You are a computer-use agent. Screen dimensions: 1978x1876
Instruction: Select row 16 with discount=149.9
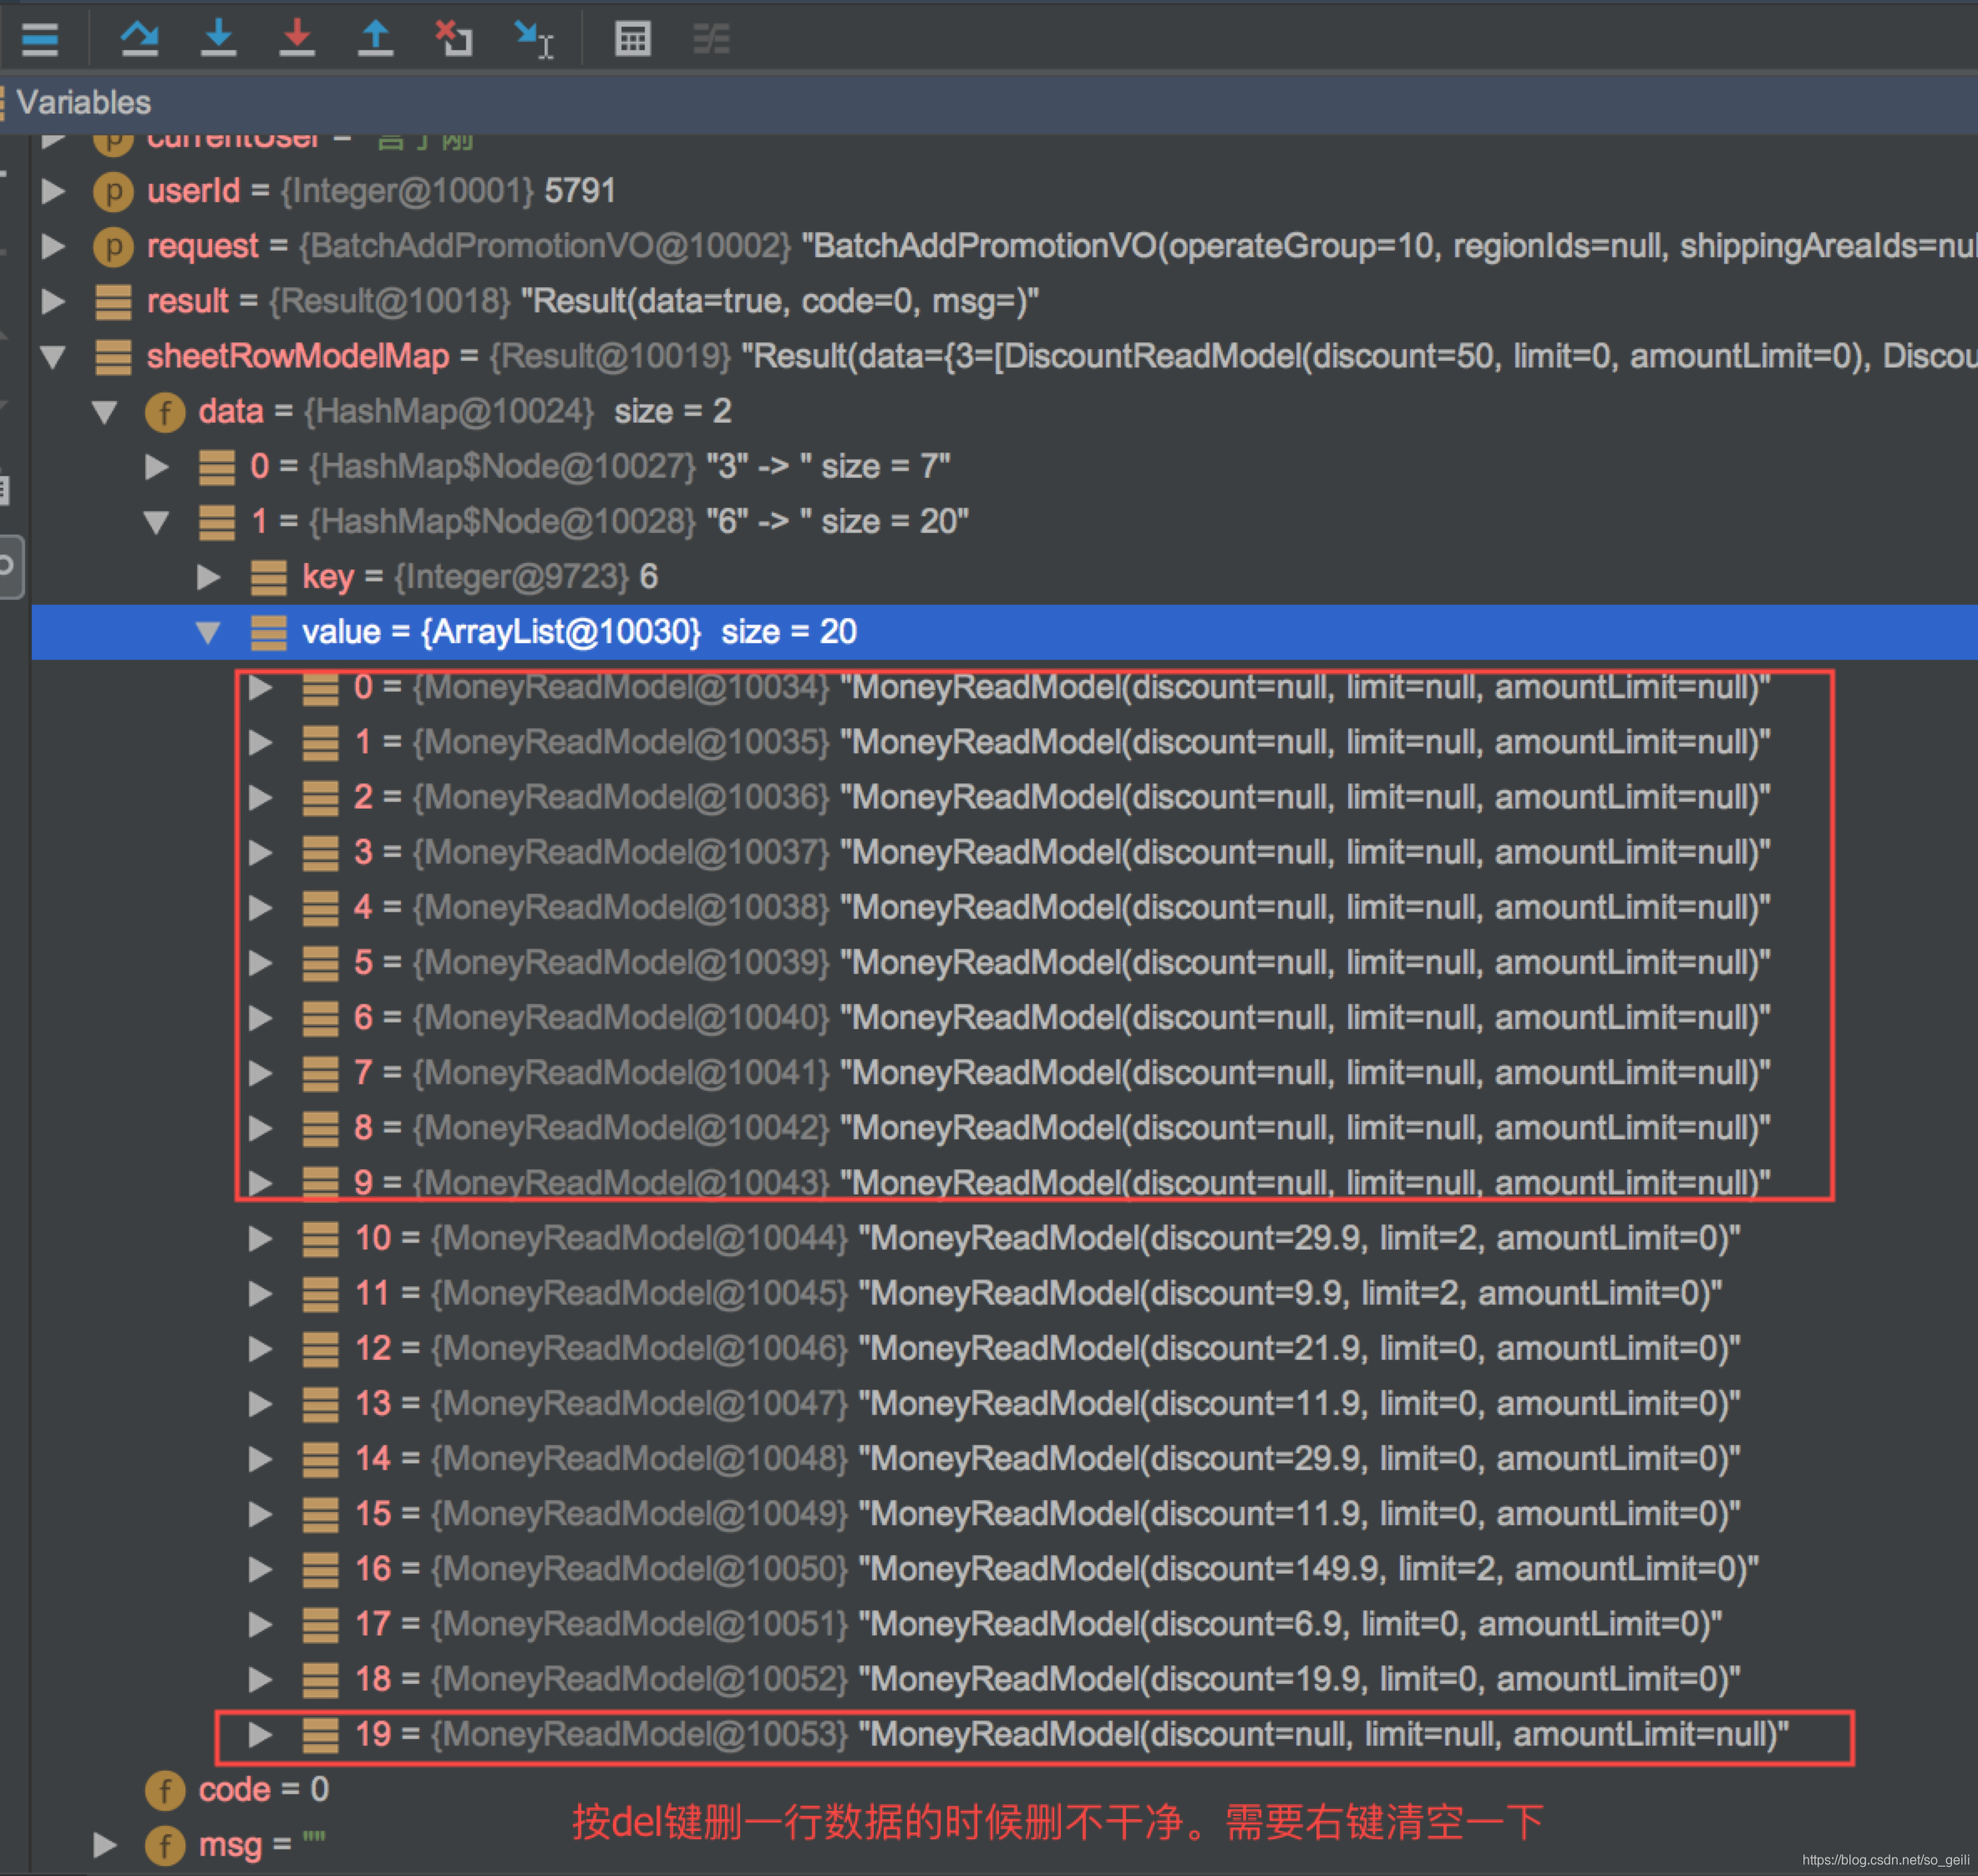(x=1003, y=1569)
